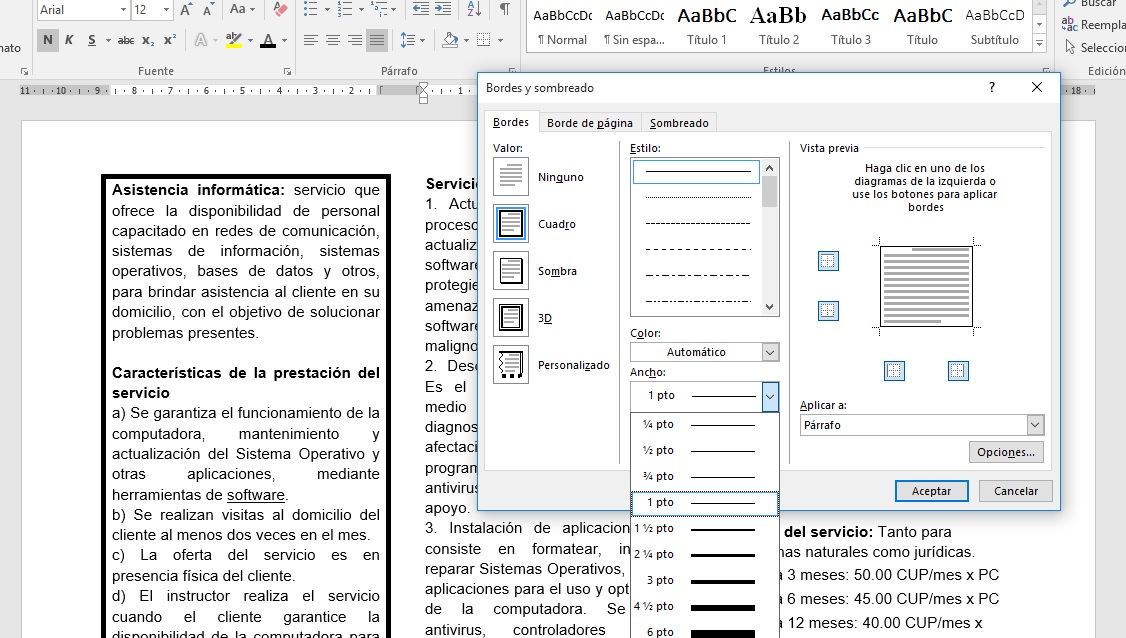The height and width of the screenshot is (638, 1126).
Task: Click the Aceptar button
Action: click(930, 490)
